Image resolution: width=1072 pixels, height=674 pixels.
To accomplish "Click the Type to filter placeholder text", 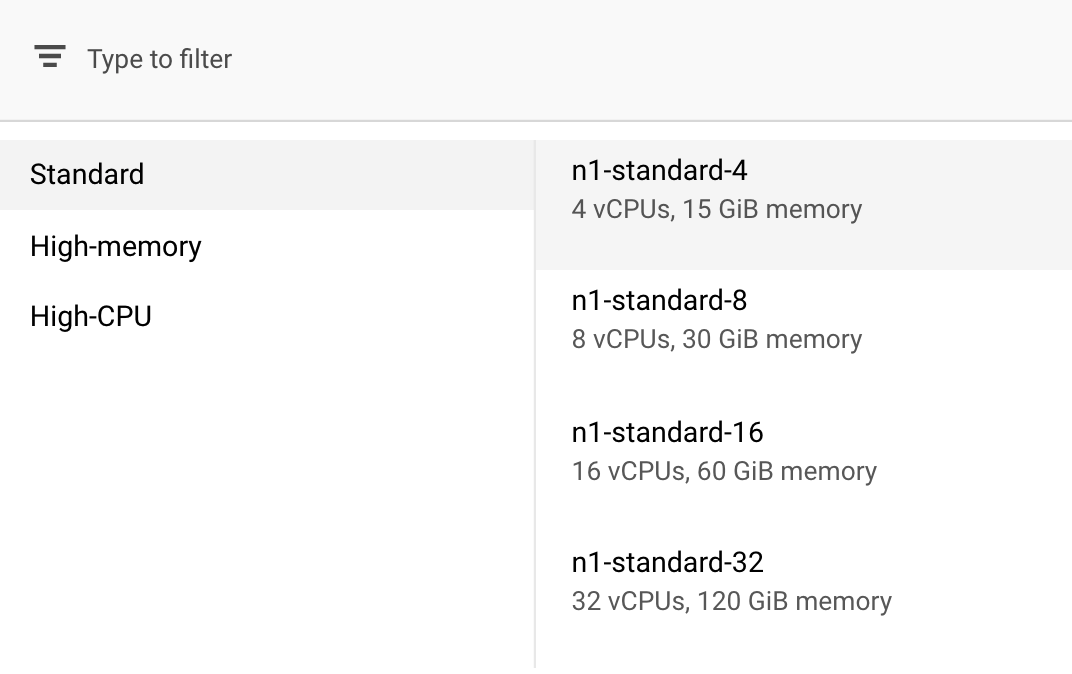I will (x=160, y=59).
